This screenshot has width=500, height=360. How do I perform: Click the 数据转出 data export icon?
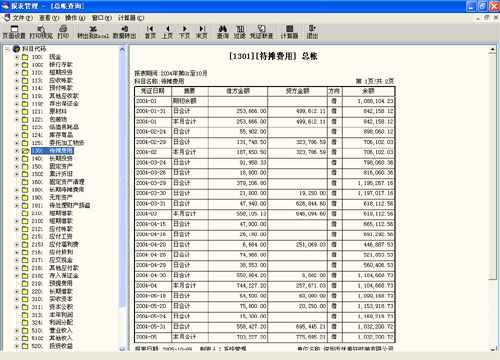point(124,32)
